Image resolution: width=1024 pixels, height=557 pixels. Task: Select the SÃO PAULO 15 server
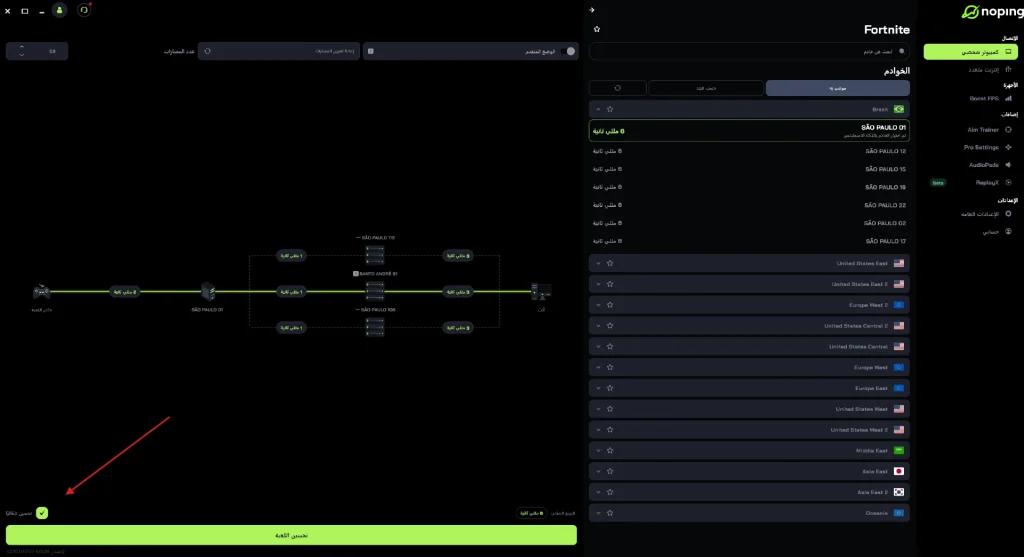749,169
